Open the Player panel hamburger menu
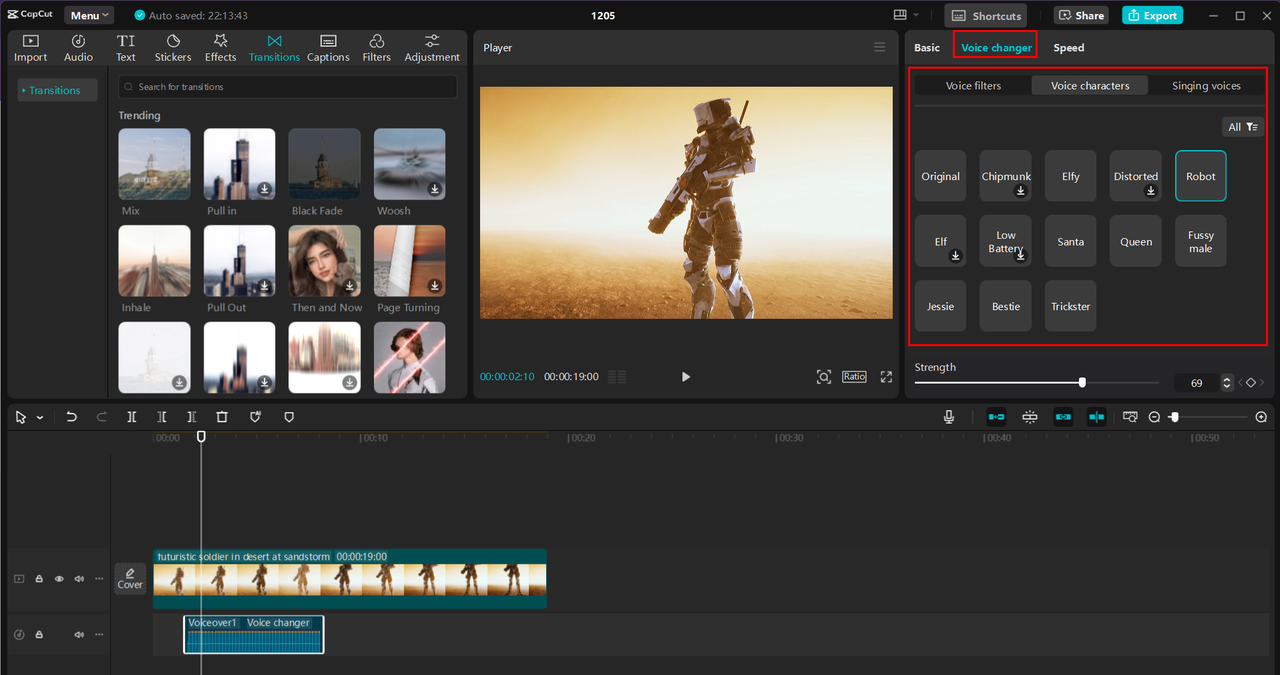The height and width of the screenshot is (675, 1280). pos(879,47)
